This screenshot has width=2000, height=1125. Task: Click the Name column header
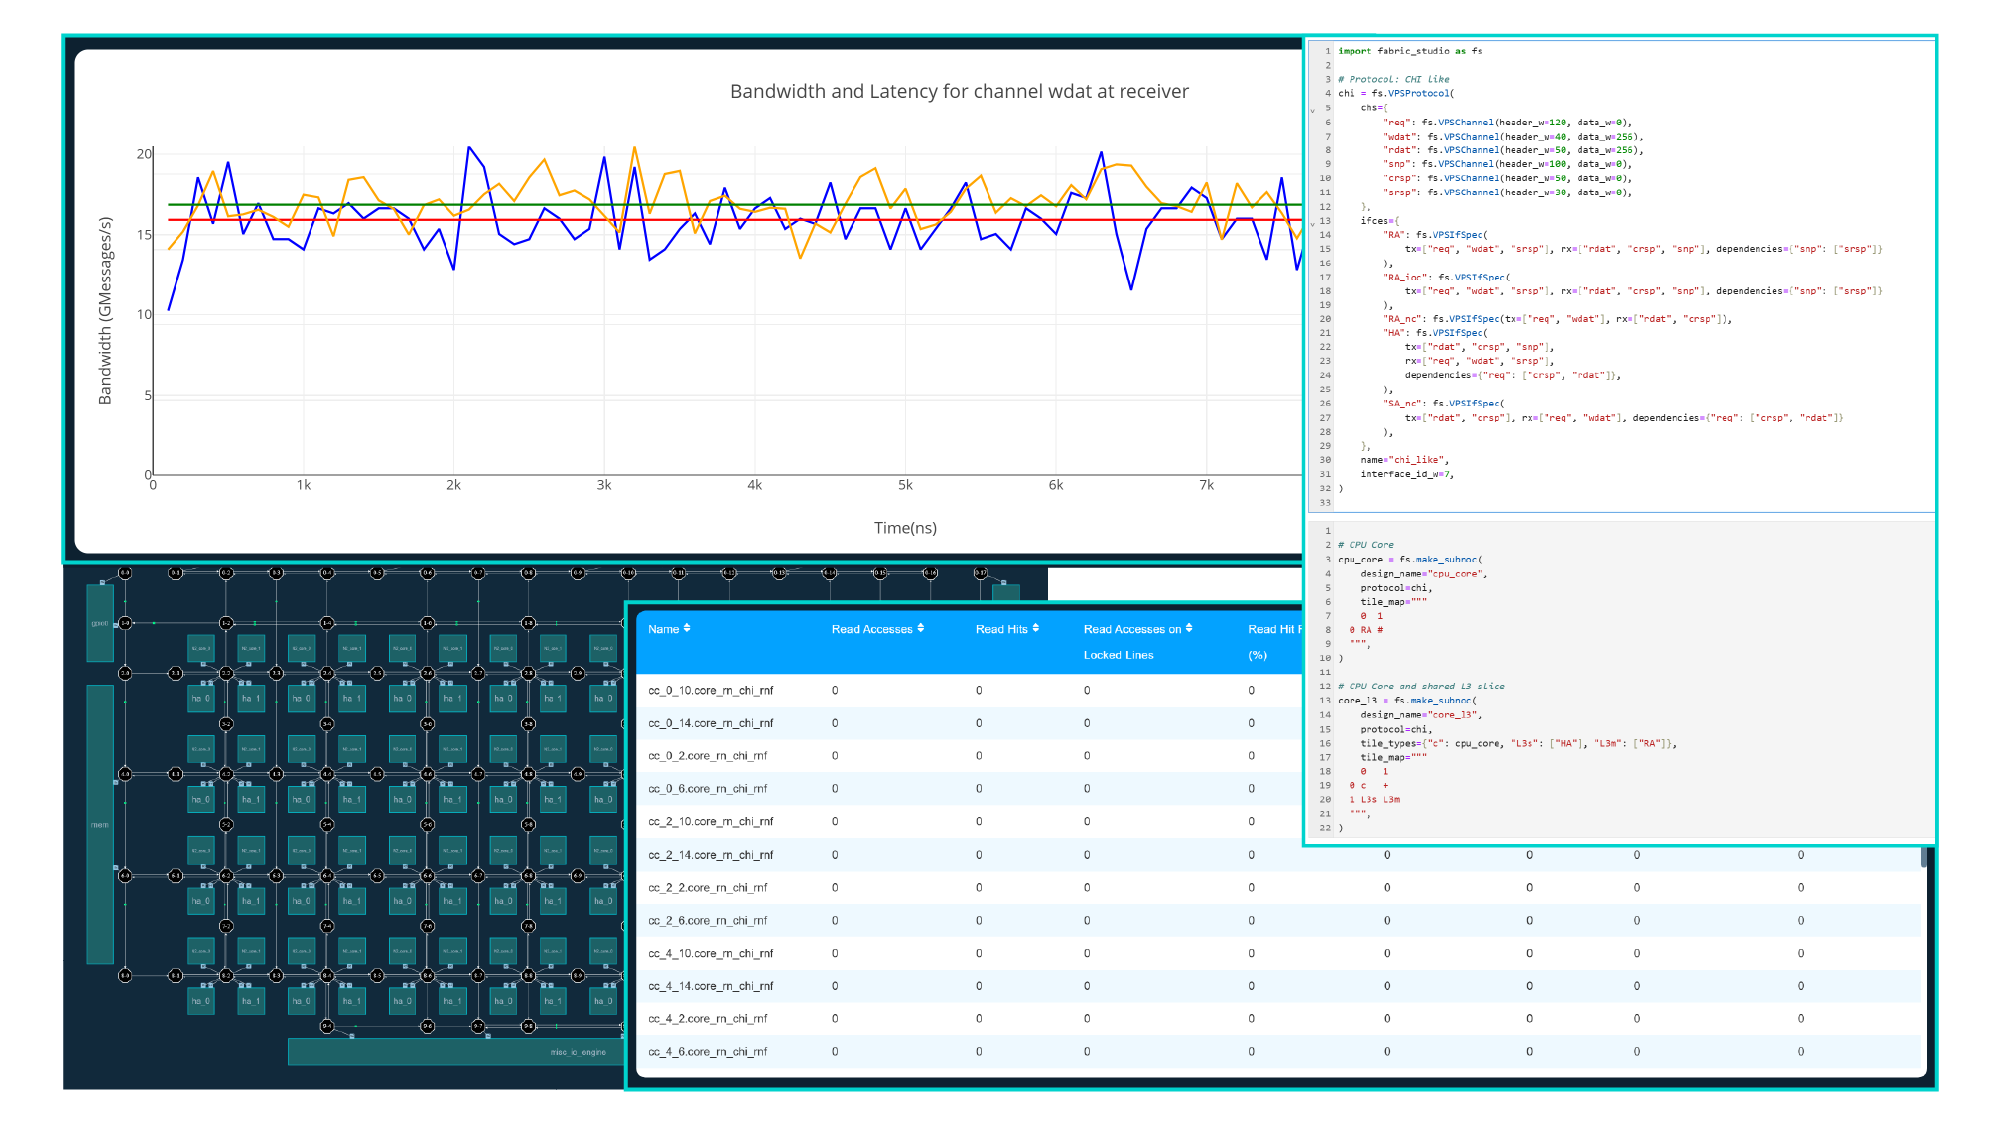click(663, 629)
